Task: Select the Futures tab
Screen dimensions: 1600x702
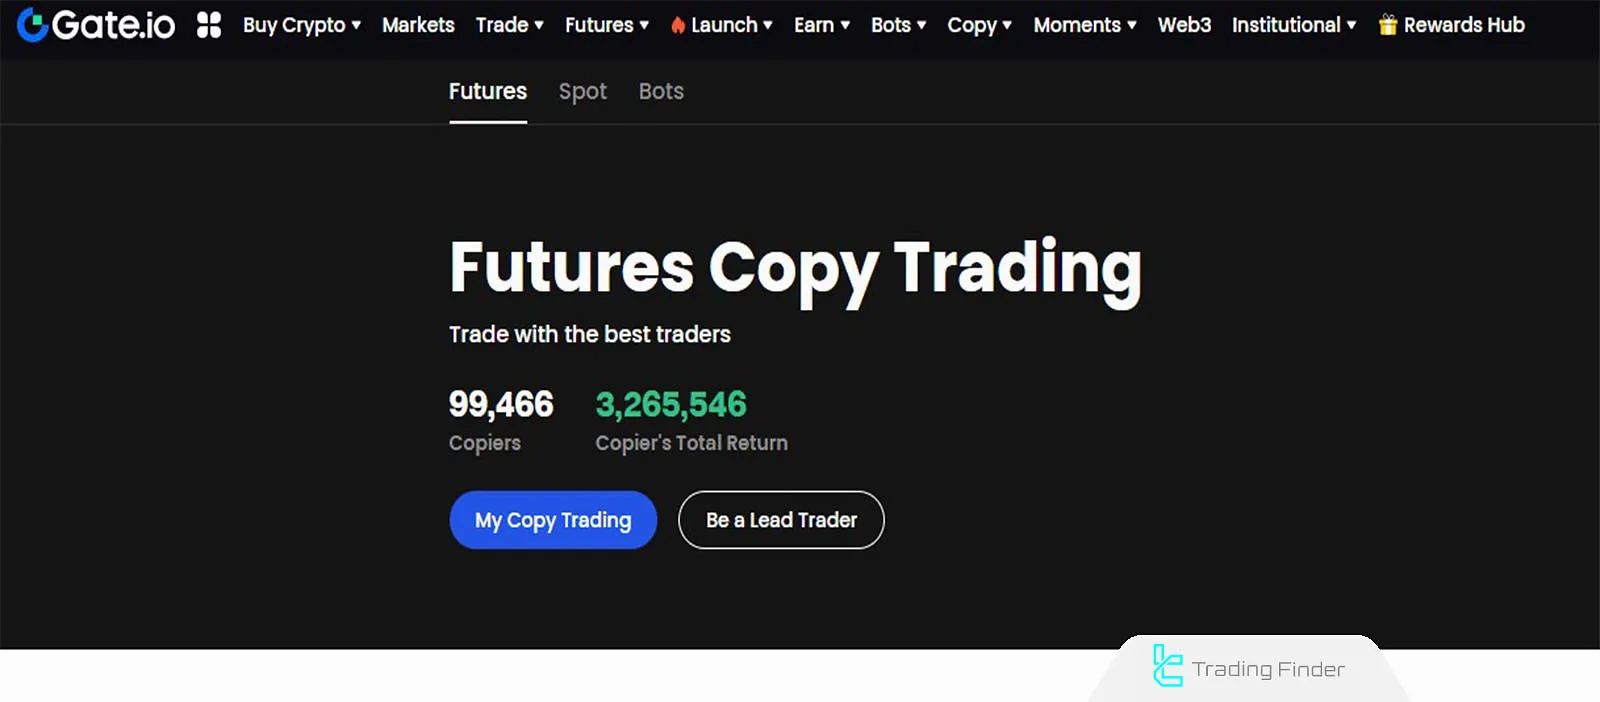Action: [x=487, y=91]
